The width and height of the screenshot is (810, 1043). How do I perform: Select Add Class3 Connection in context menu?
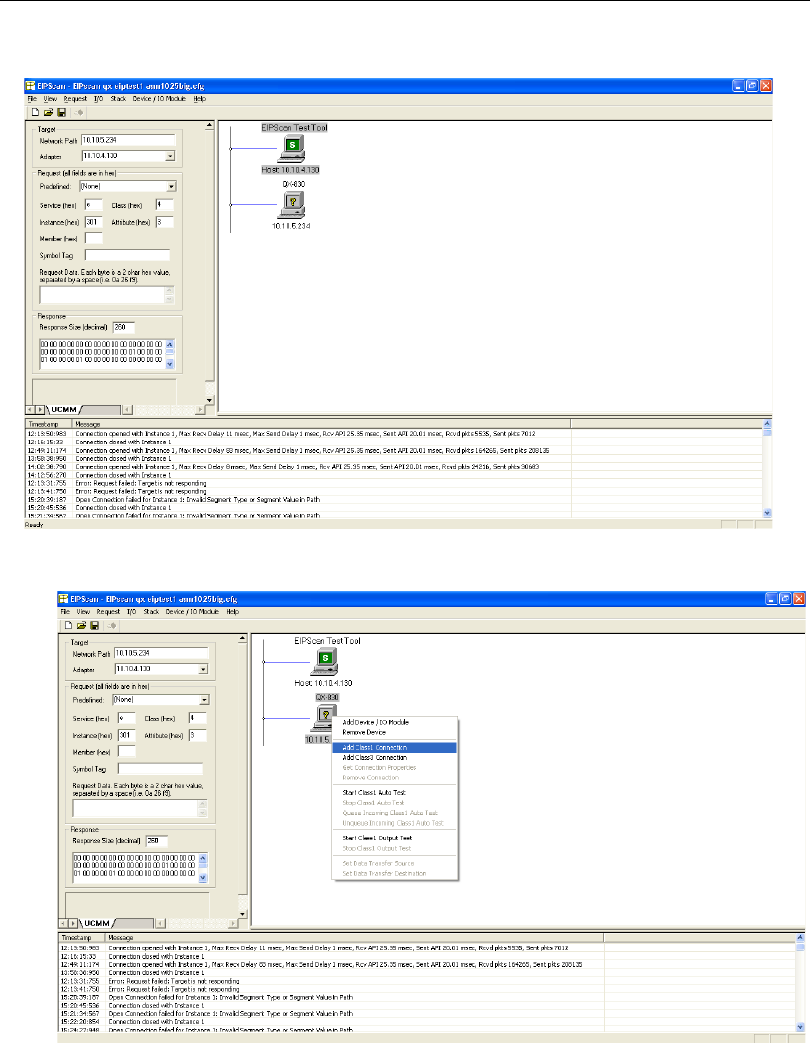[x=375, y=758]
